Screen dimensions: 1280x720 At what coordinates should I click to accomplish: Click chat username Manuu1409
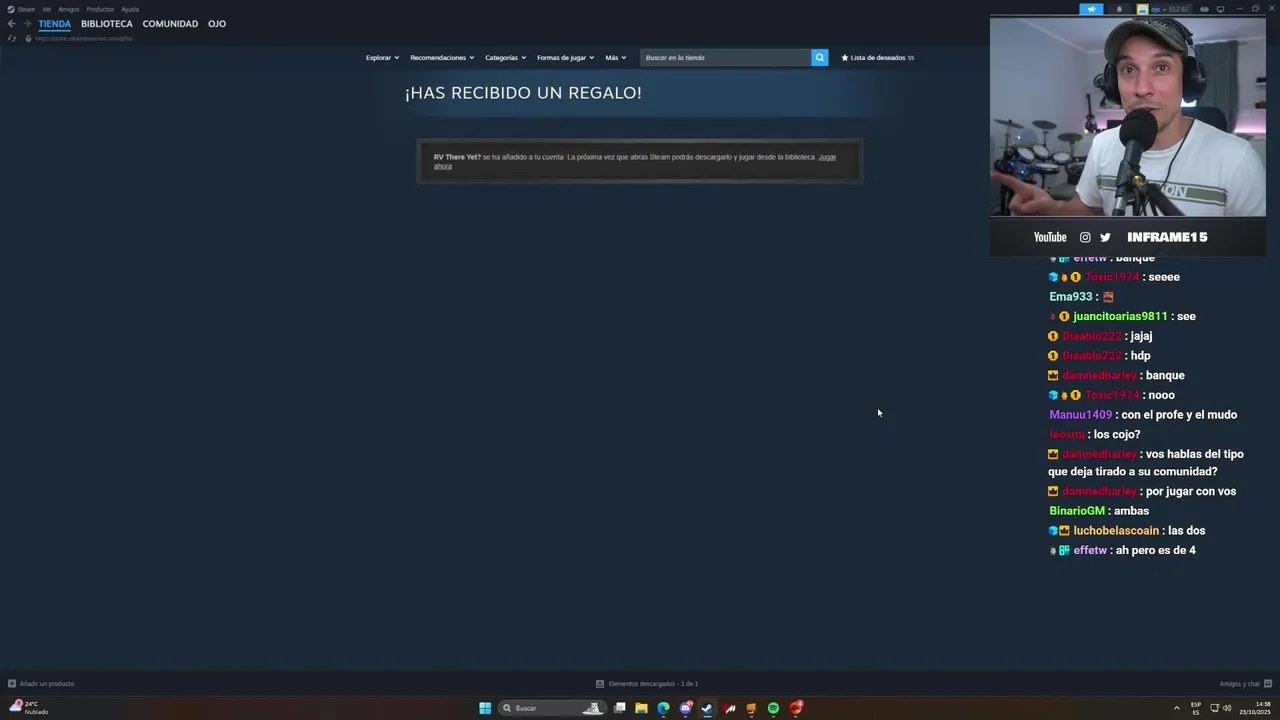[1080, 415]
